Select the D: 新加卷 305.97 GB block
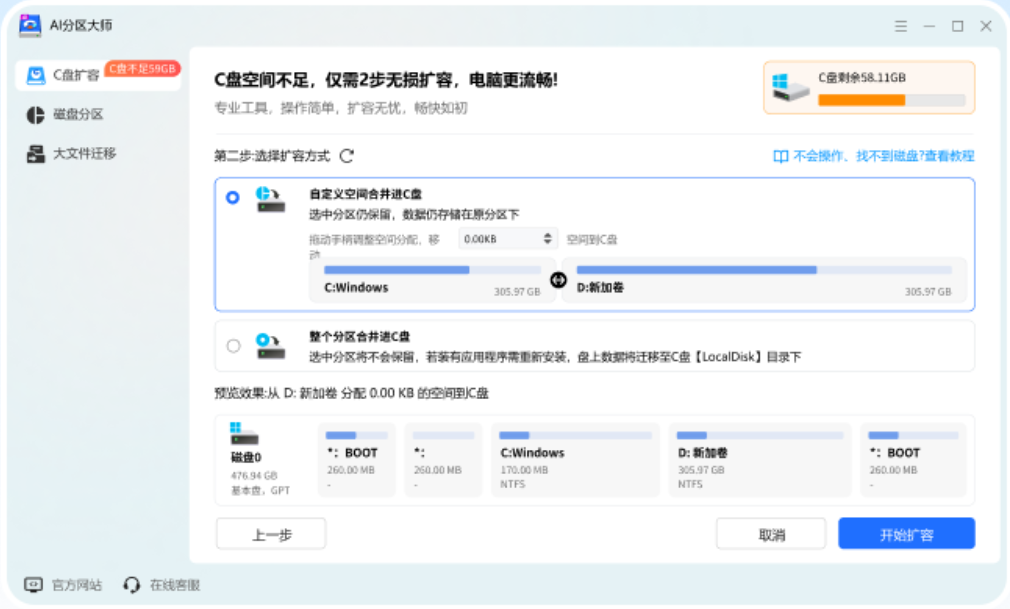This screenshot has width=1010, height=609. pyautogui.click(x=760, y=459)
